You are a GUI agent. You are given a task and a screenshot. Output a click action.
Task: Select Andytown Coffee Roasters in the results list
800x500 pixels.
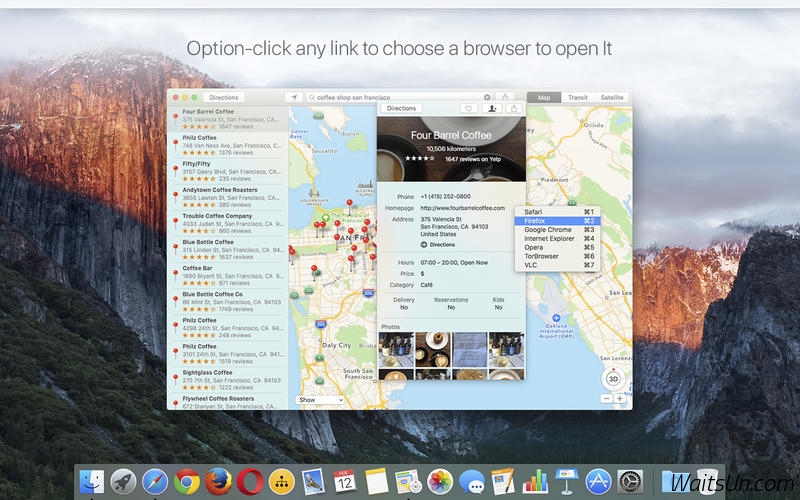click(x=228, y=197)
